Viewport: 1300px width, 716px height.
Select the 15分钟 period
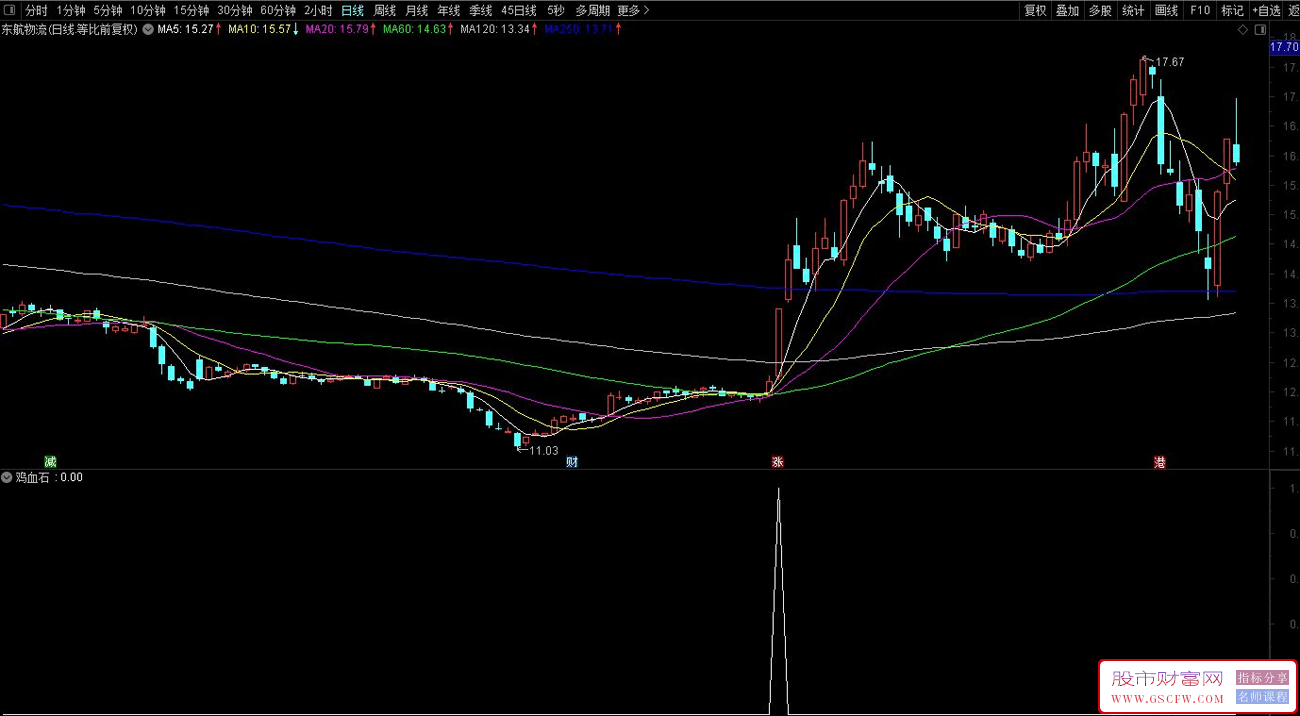click(x=192, y=10)
